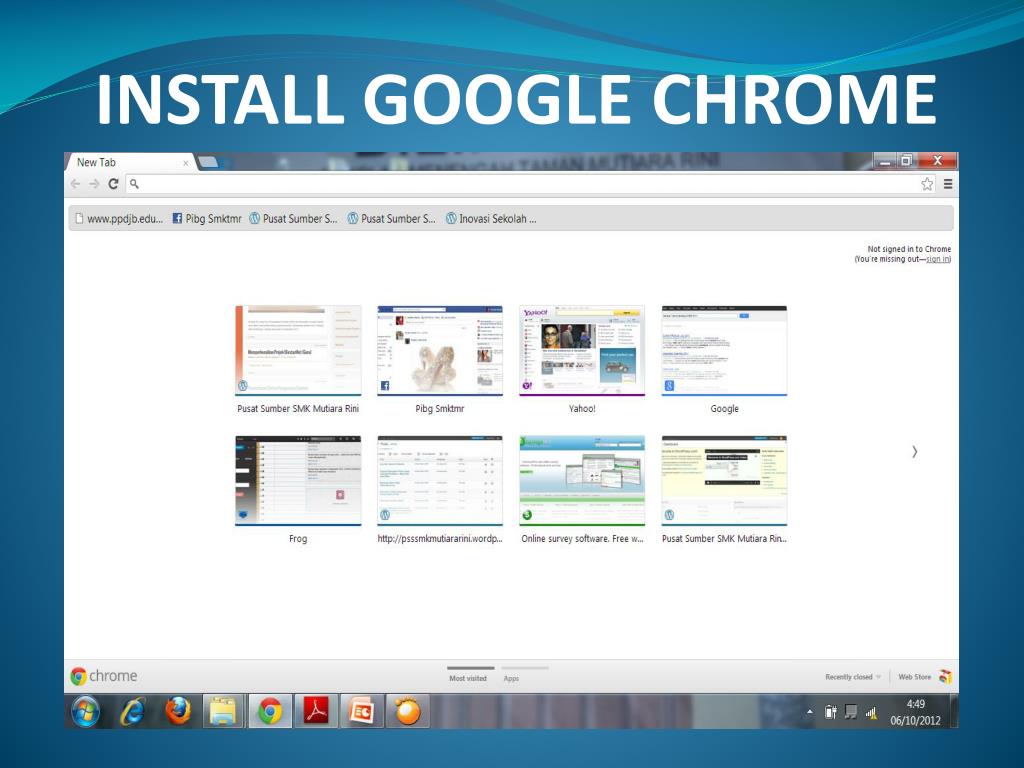Open Windows Explorer from taskbar
Image resolution: width=1024 pixels, height=768 pixels.
click(223, 711)
